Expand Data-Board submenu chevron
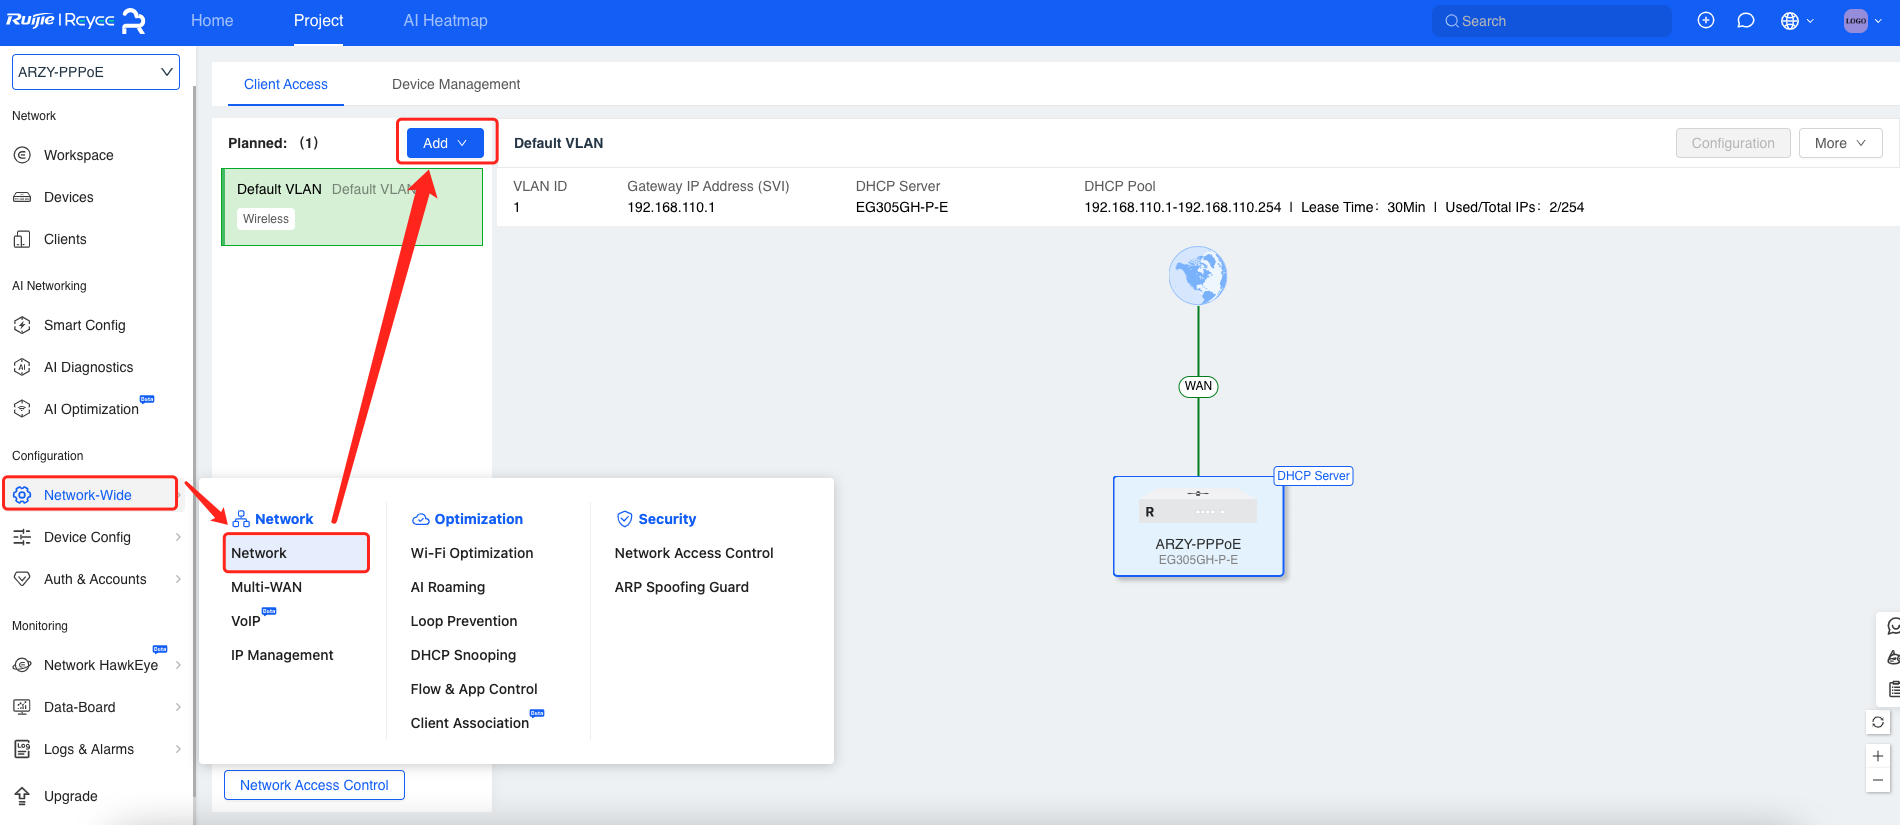 (178, 707)
